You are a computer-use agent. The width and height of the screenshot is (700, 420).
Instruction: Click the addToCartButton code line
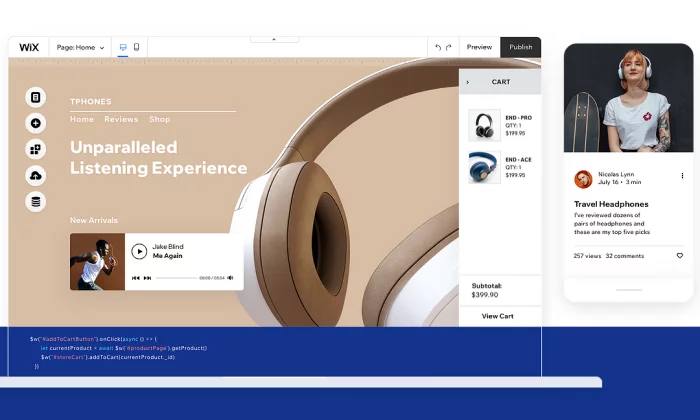coord(93,339)
